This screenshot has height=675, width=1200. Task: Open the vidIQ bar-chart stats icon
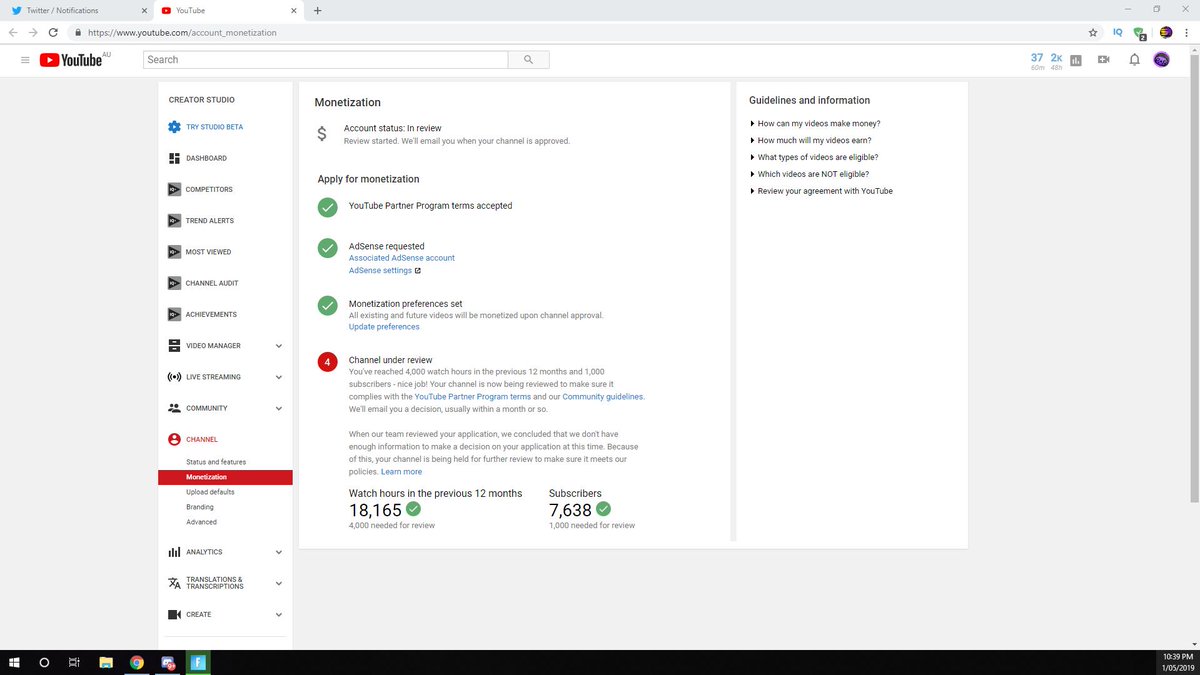pyautogui.click(x=1076, y=60)
